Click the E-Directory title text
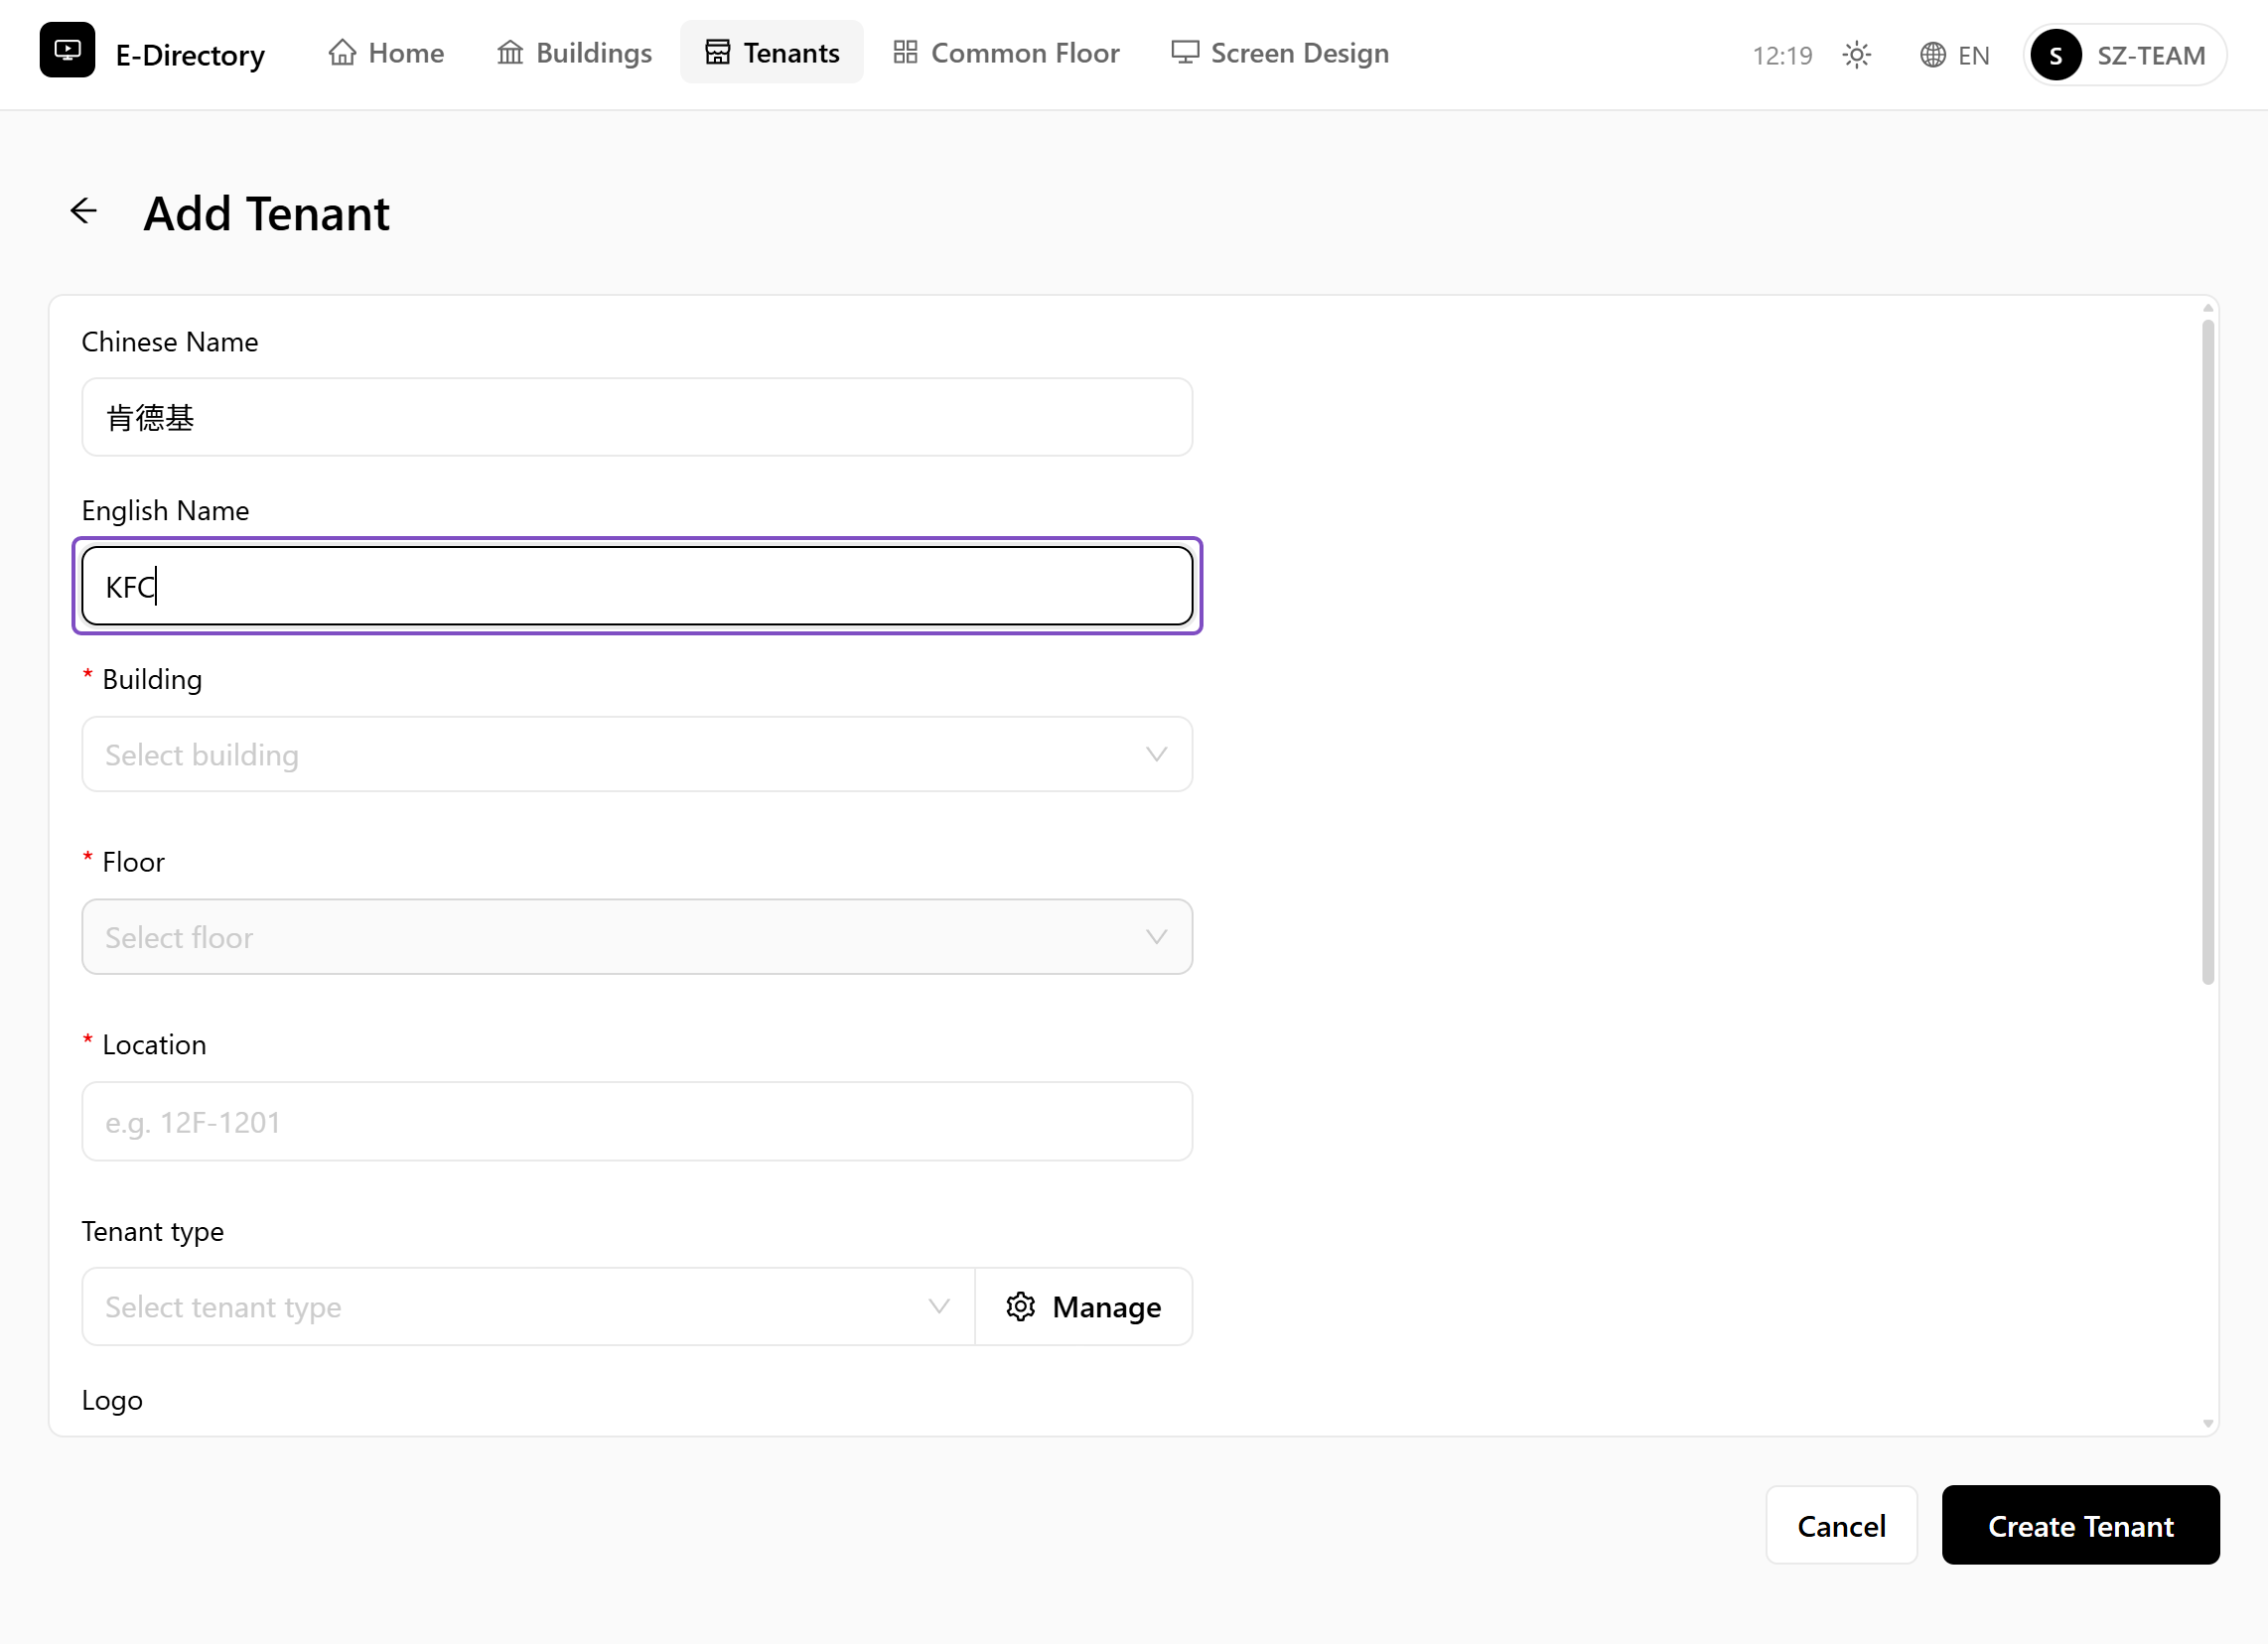Screen dimensions: 2268x1644 tap(190, 55)
